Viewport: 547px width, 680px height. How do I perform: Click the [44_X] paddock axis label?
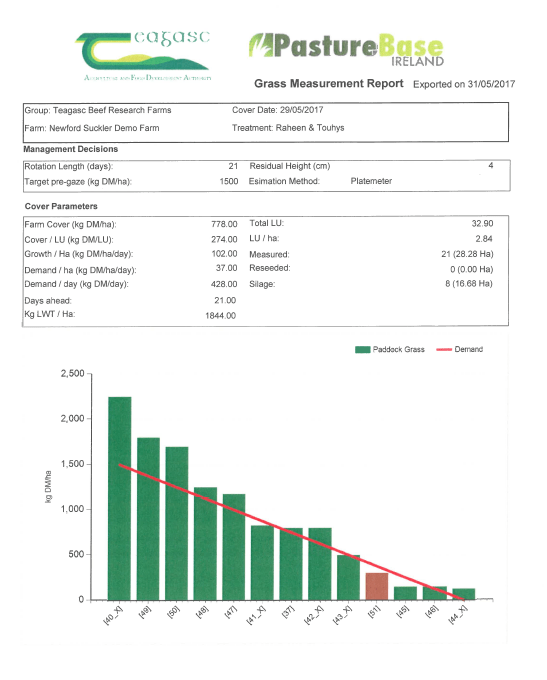pos(458,615)
